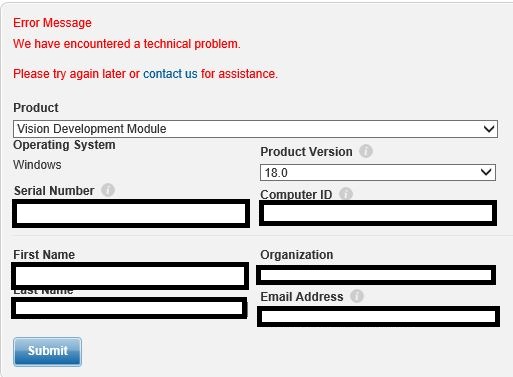Click the 'Windows' operating system text
Screen dimensions: 513x377
[37, 165]
